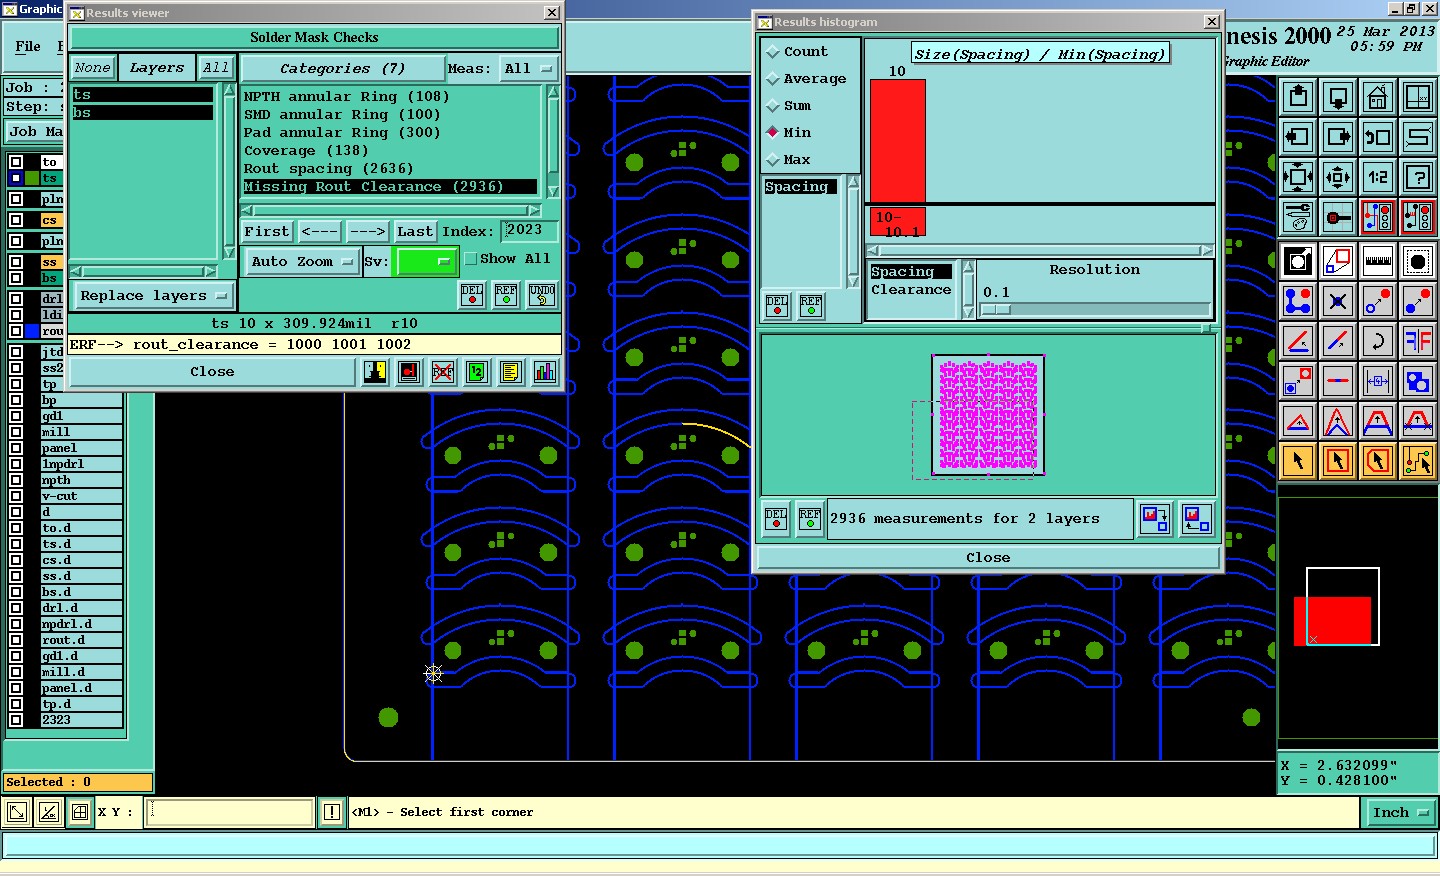Select NPTH annular Ring (108) category
1440x876 pixels.
pyautogui.click(x=346, y=97)
